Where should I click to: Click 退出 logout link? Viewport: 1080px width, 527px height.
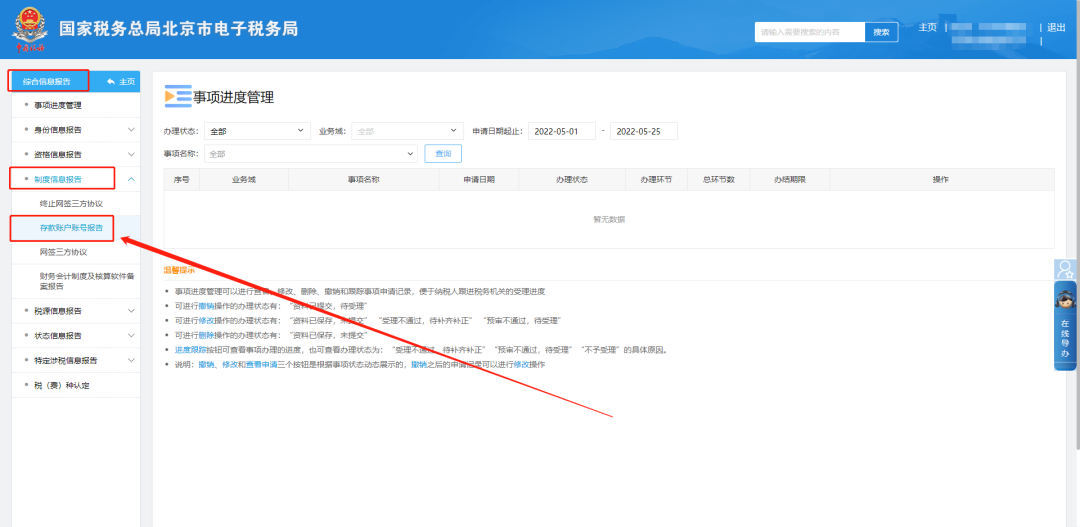pyautogui.click(x=1056, y=28)
